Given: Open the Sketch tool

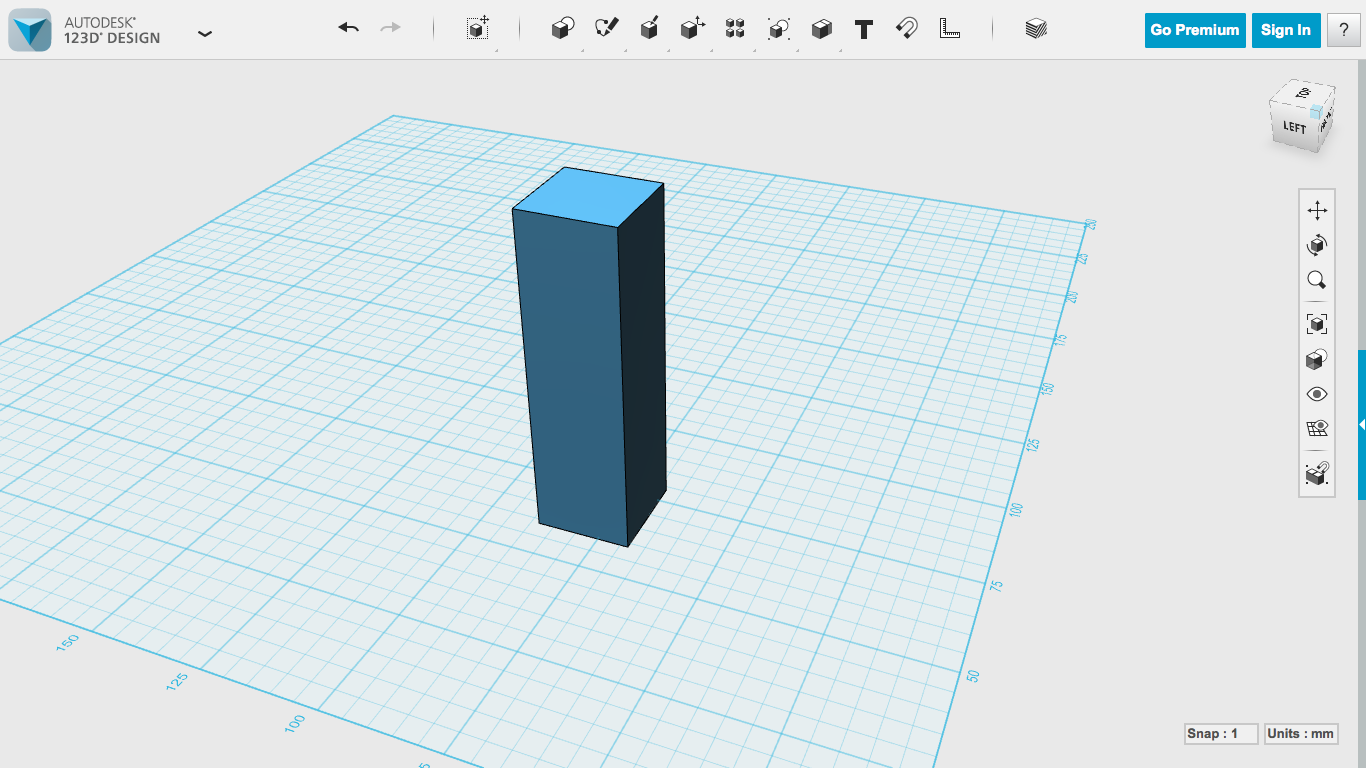Looking at the screenshot, I should pyautogui.click(x=606, y=28).
